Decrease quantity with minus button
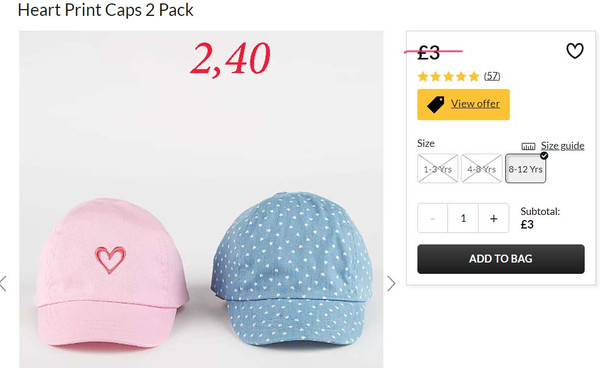The width and height of the screenshot is (600, 368). [432, 218]
